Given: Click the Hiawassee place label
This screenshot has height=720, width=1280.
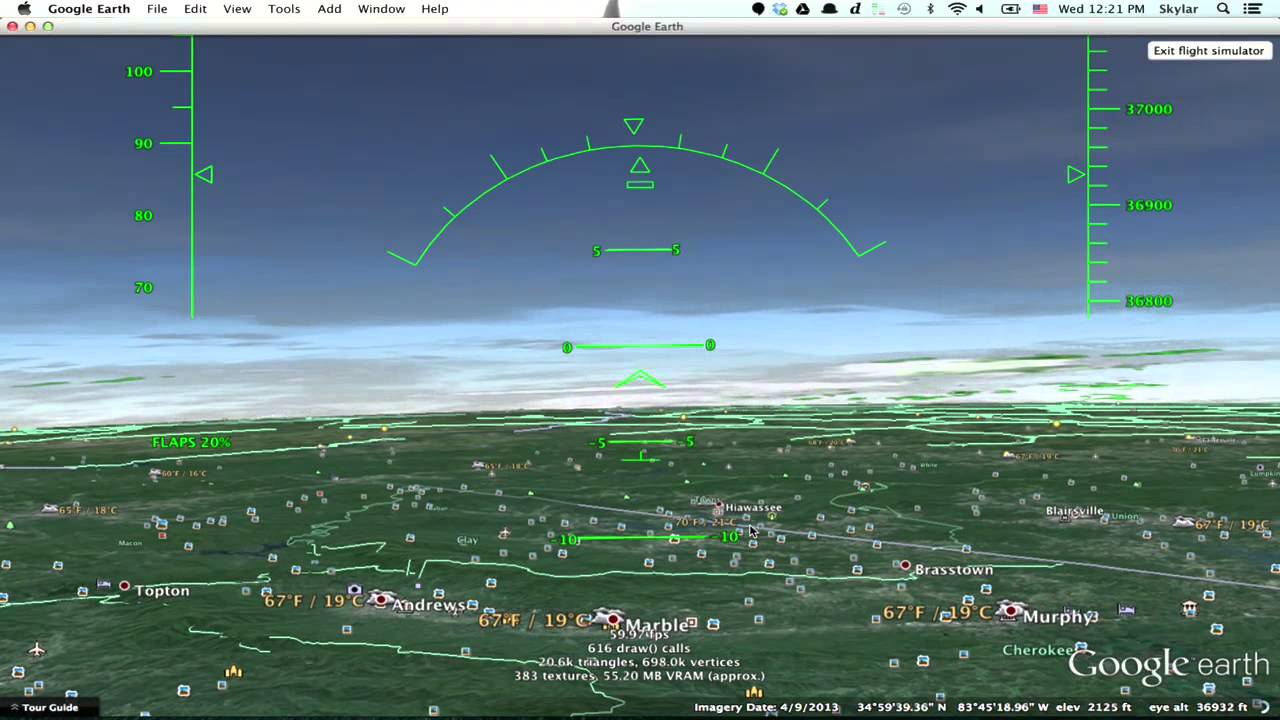Looking at the screenshot, I should pos(753,508).
